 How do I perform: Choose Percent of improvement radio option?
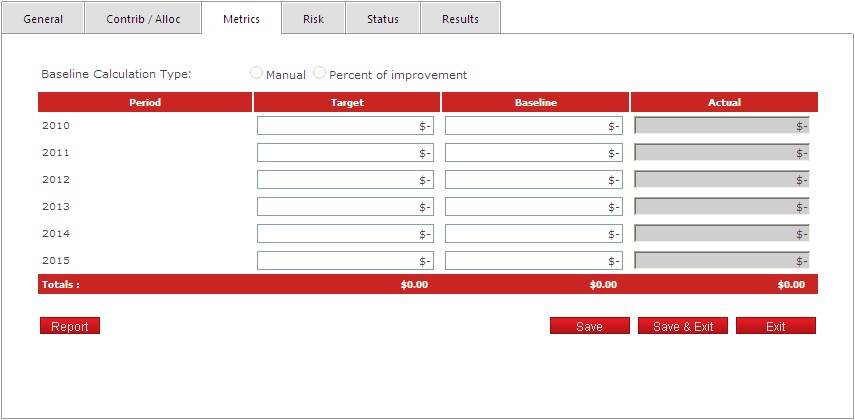pyautogui.click(x=320, y=73)
